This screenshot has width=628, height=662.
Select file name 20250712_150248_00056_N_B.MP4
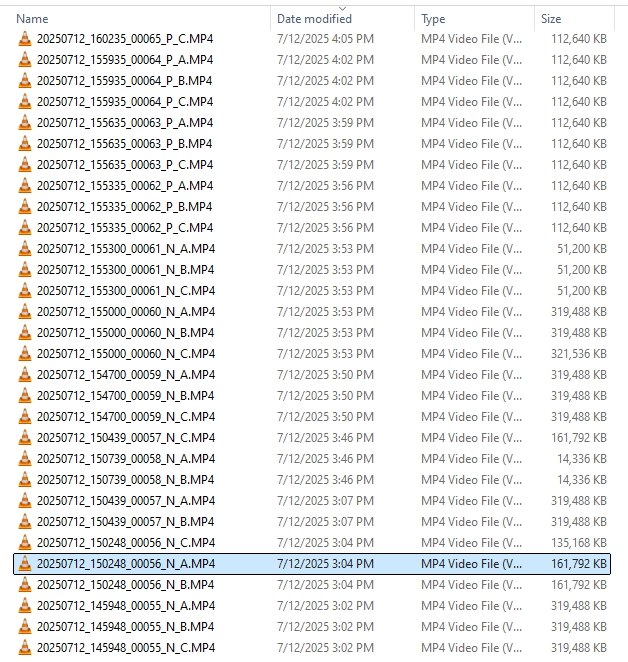125,585
